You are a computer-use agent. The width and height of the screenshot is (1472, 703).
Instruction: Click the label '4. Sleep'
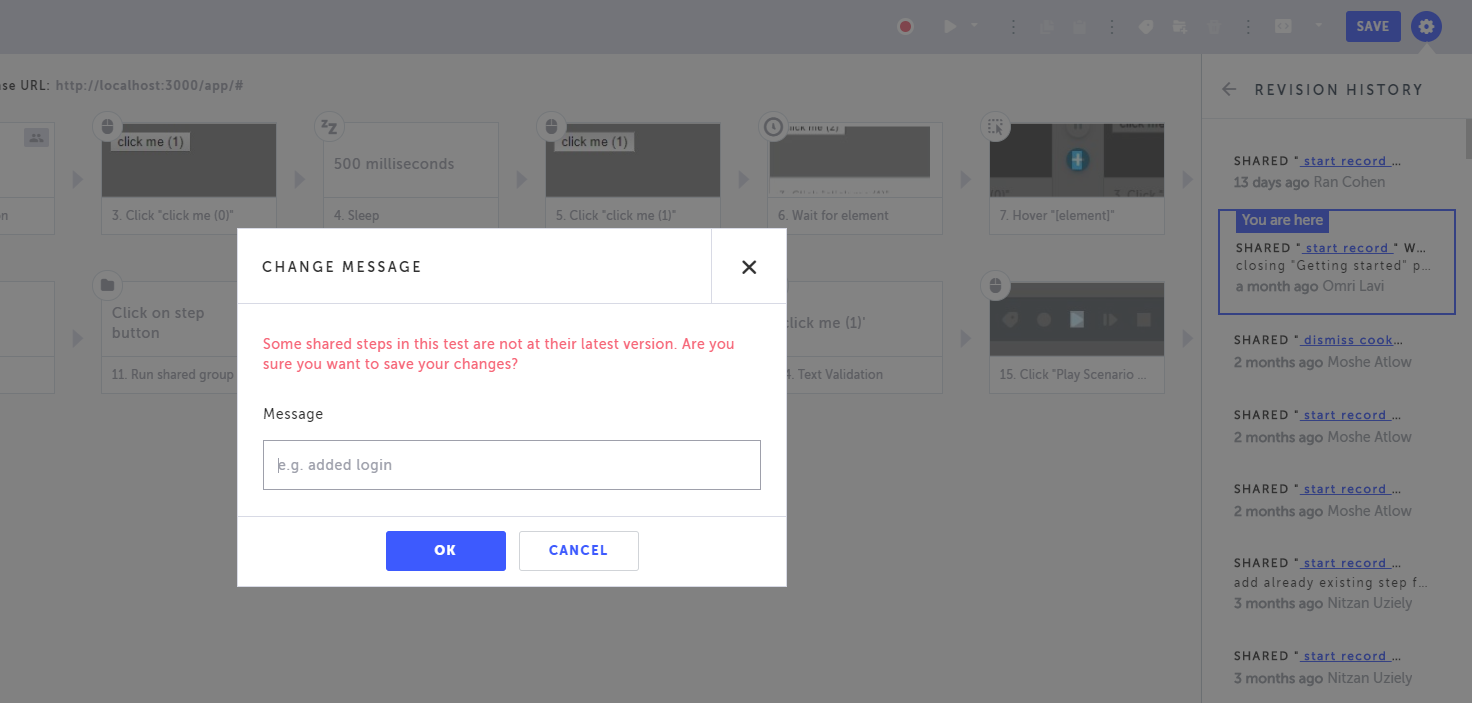tap(356, 215)
